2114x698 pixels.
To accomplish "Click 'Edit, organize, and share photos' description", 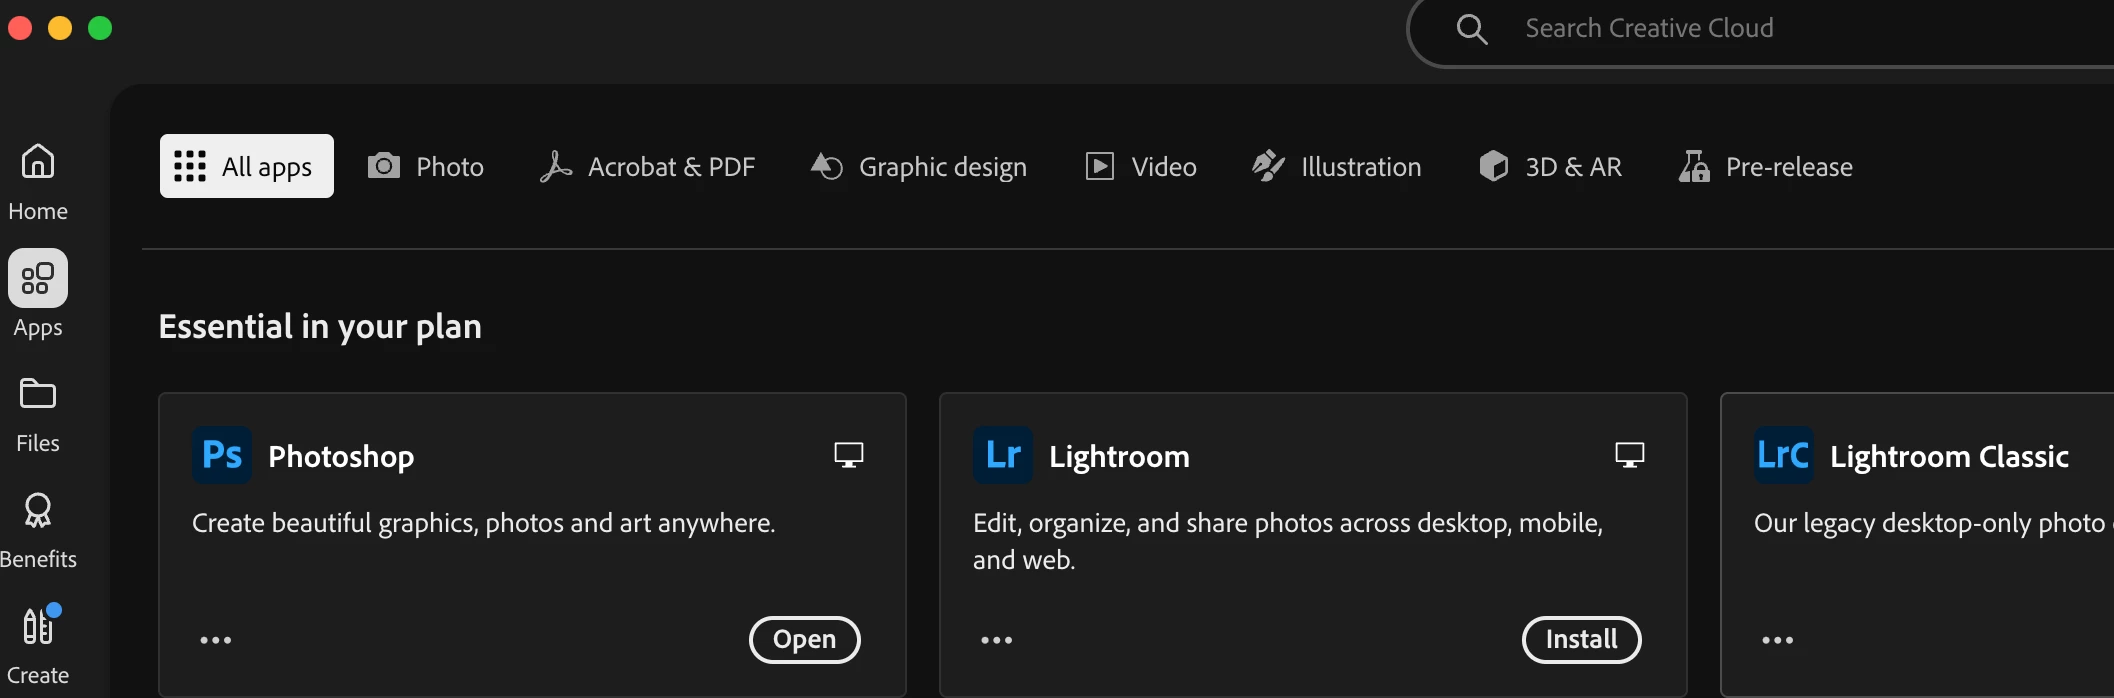I will click(1288, 541).
